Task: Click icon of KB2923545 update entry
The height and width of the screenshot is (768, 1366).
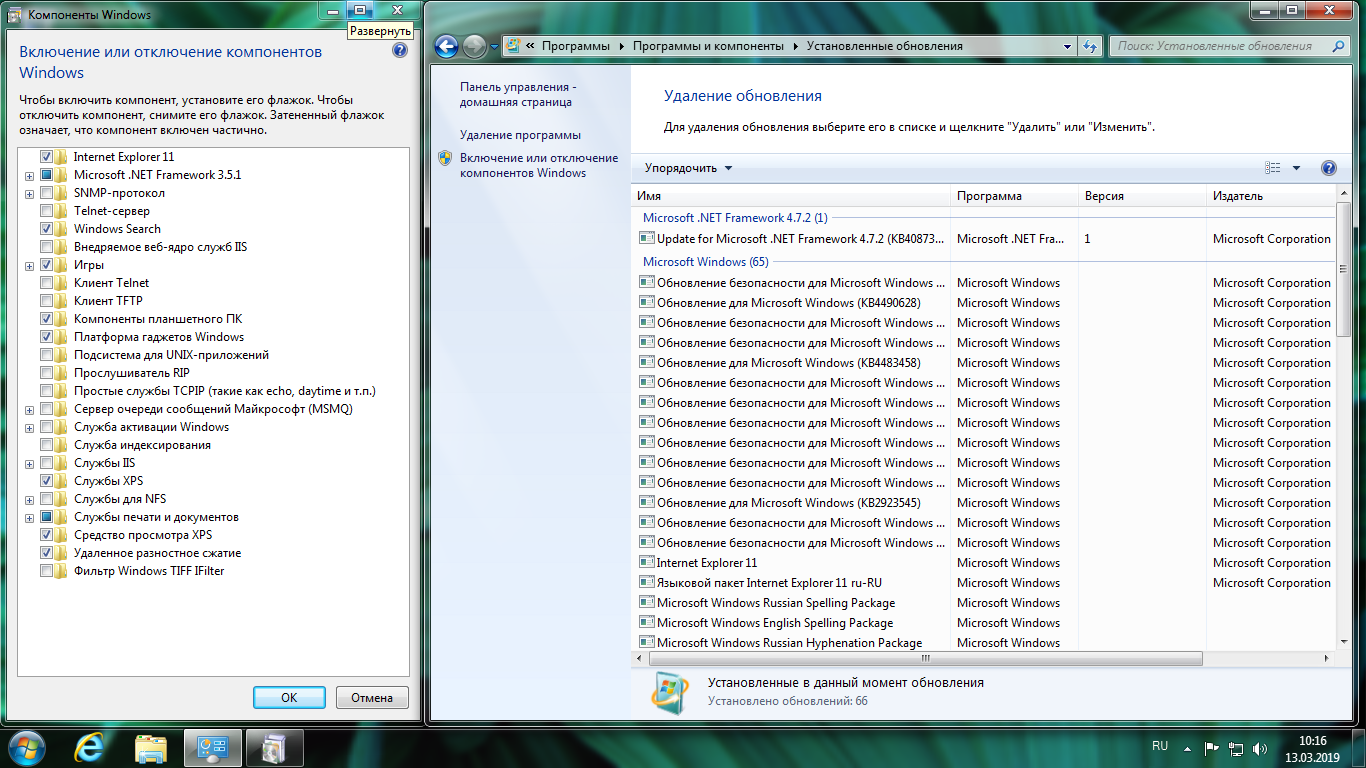Action: tap(646, 503)
